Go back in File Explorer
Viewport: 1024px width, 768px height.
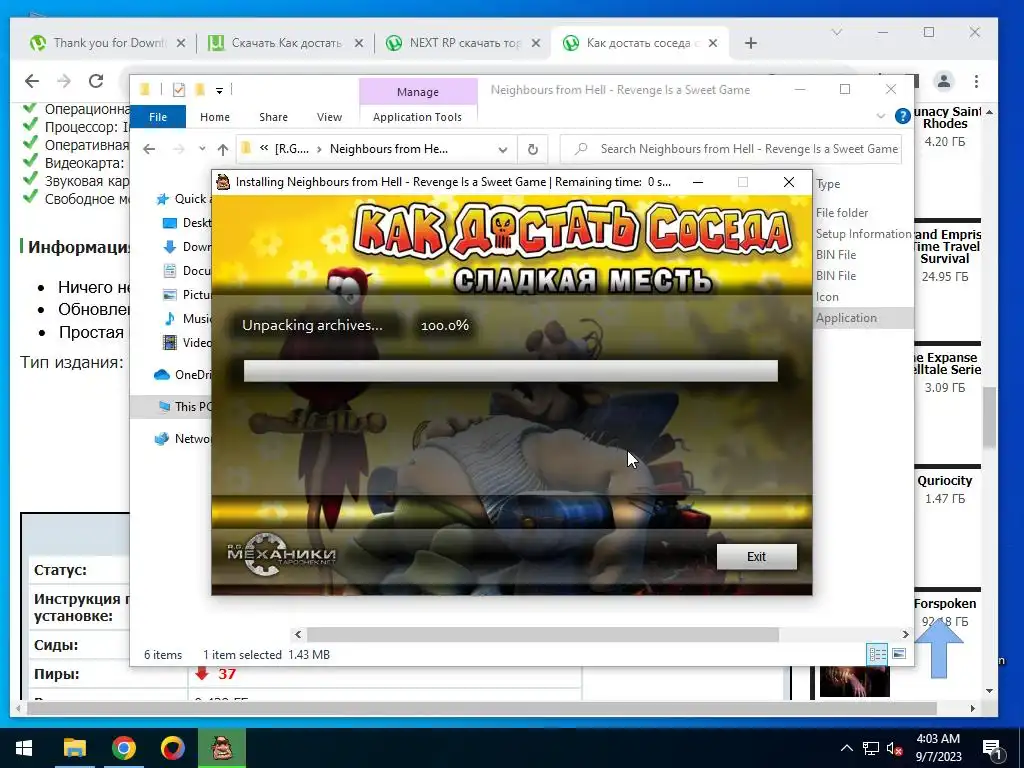(x=149, y=149)
